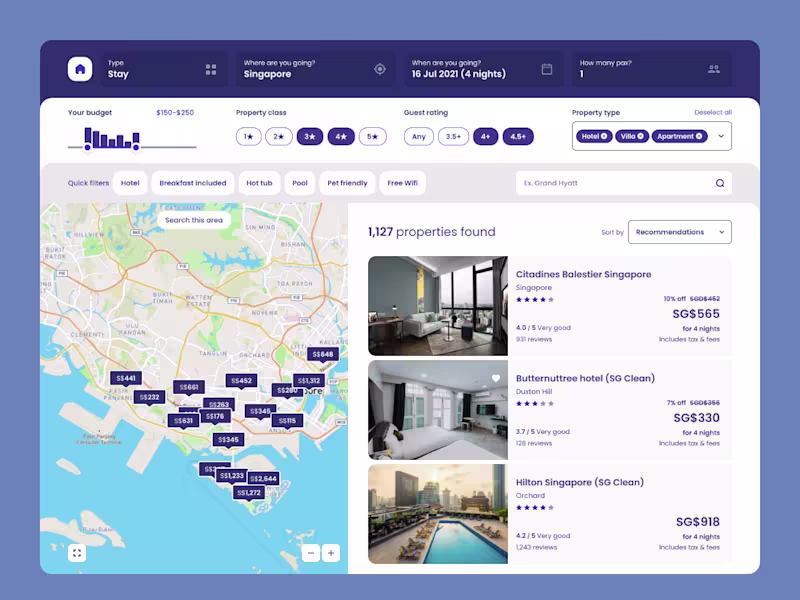This screenshot has width=800, height=600.
Task: Apply the Pool quick filter
Action: [x=300, y=183]
